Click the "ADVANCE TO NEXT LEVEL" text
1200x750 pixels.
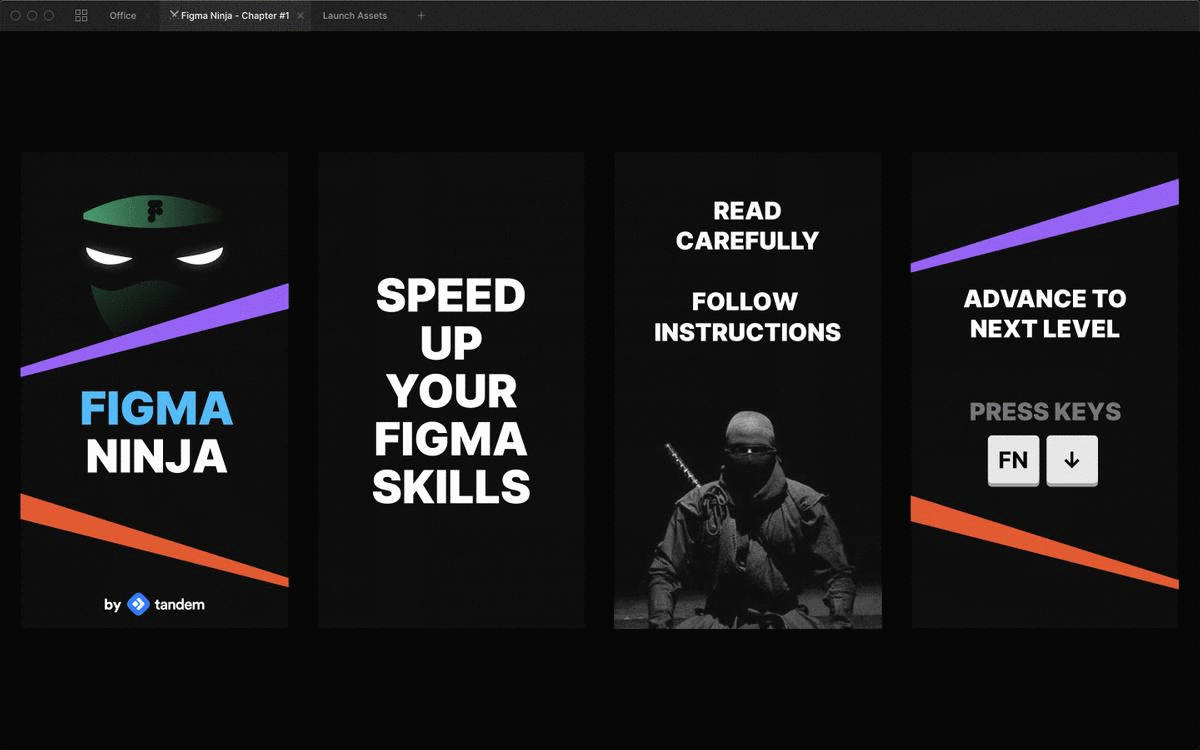[1045, 313]
